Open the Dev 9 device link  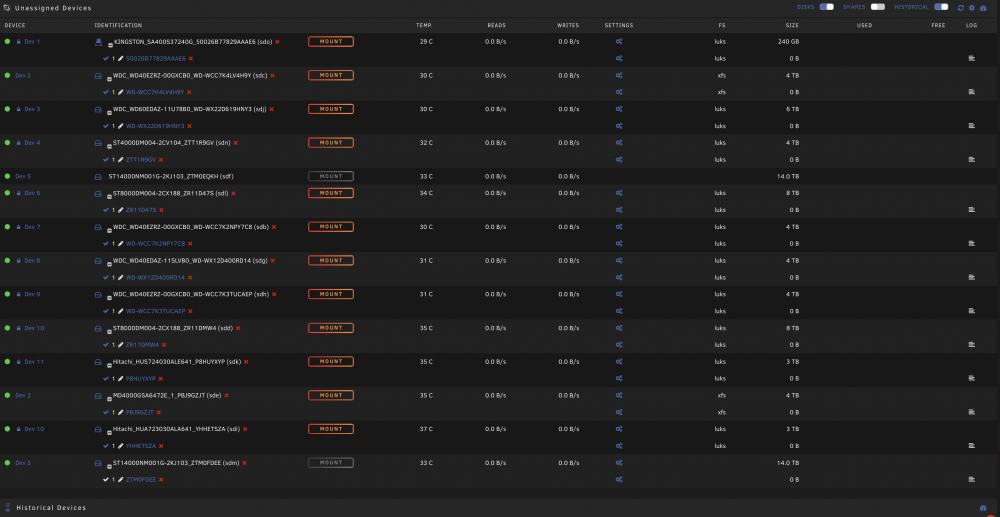coord(32,295)
